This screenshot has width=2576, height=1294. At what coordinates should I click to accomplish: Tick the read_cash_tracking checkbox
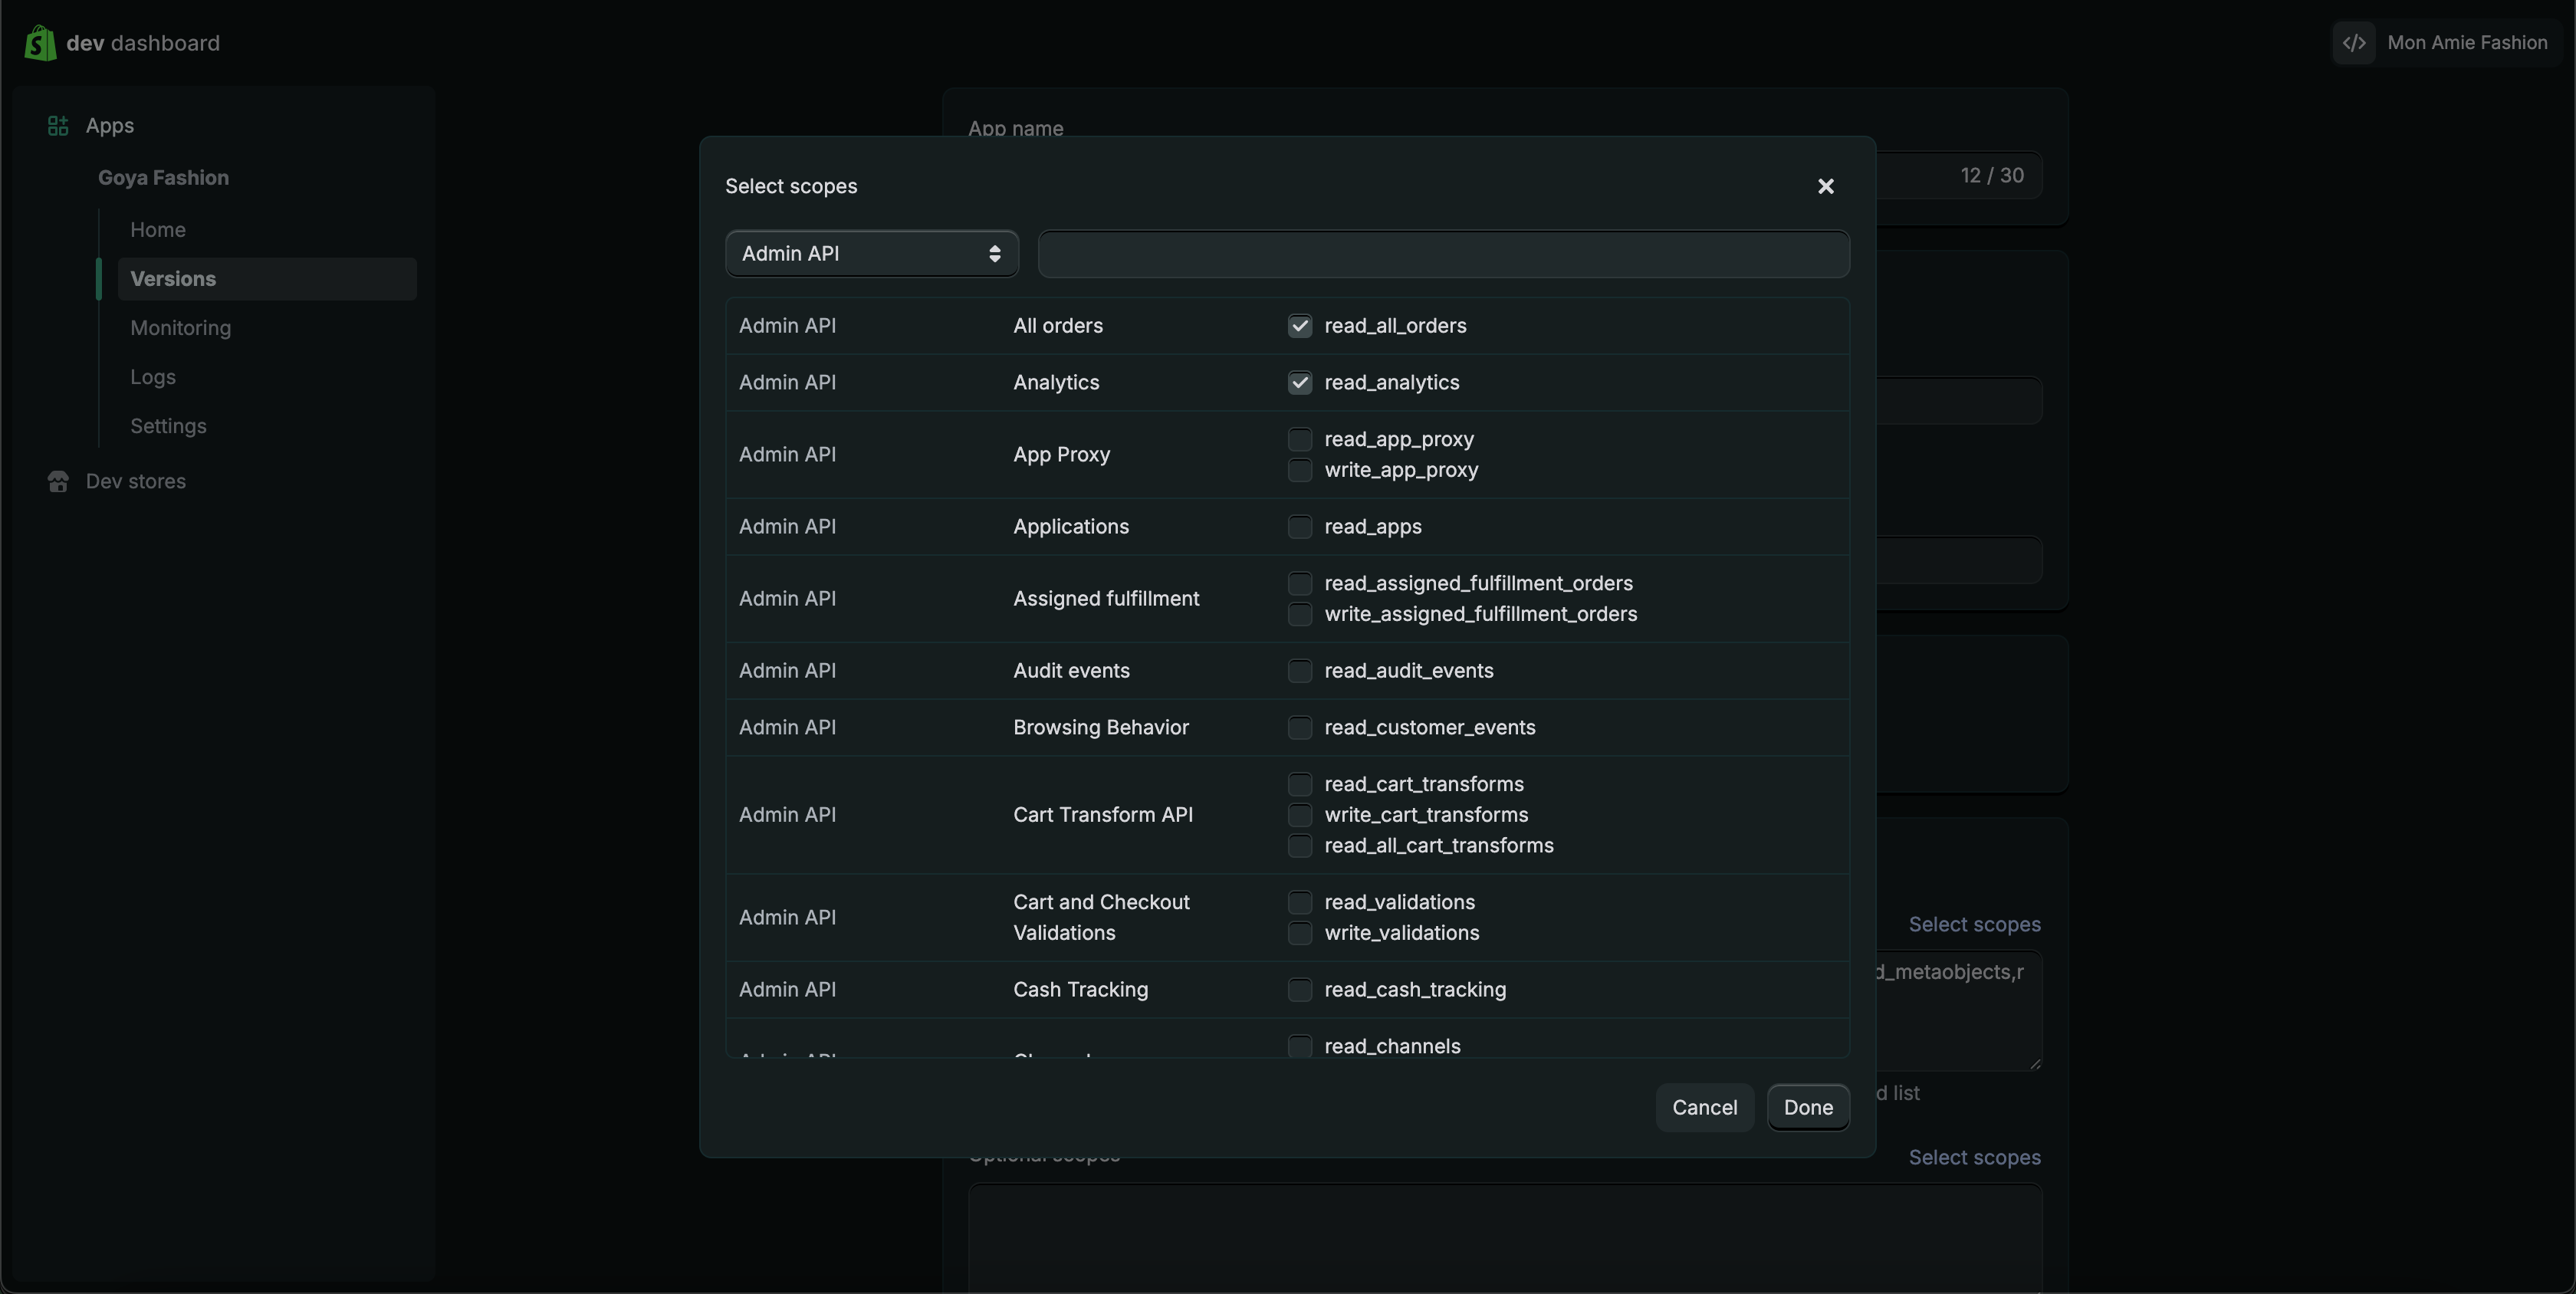1299,990
